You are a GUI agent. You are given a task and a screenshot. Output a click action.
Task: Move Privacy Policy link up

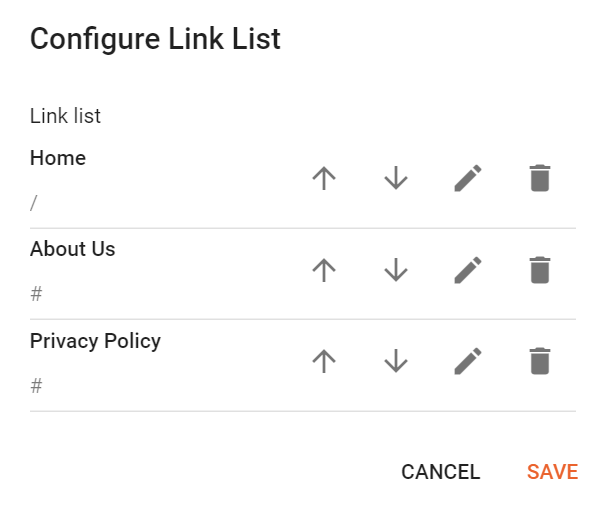click(x=323, y=361)
